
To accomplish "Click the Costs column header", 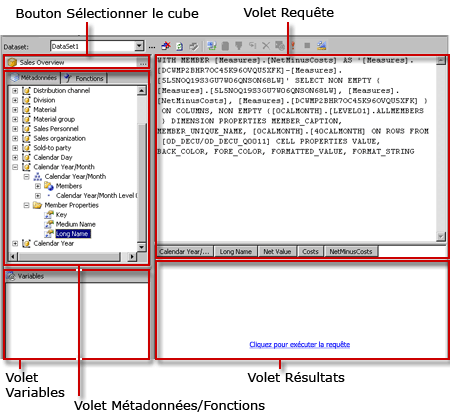I will (x=310, y=252).
